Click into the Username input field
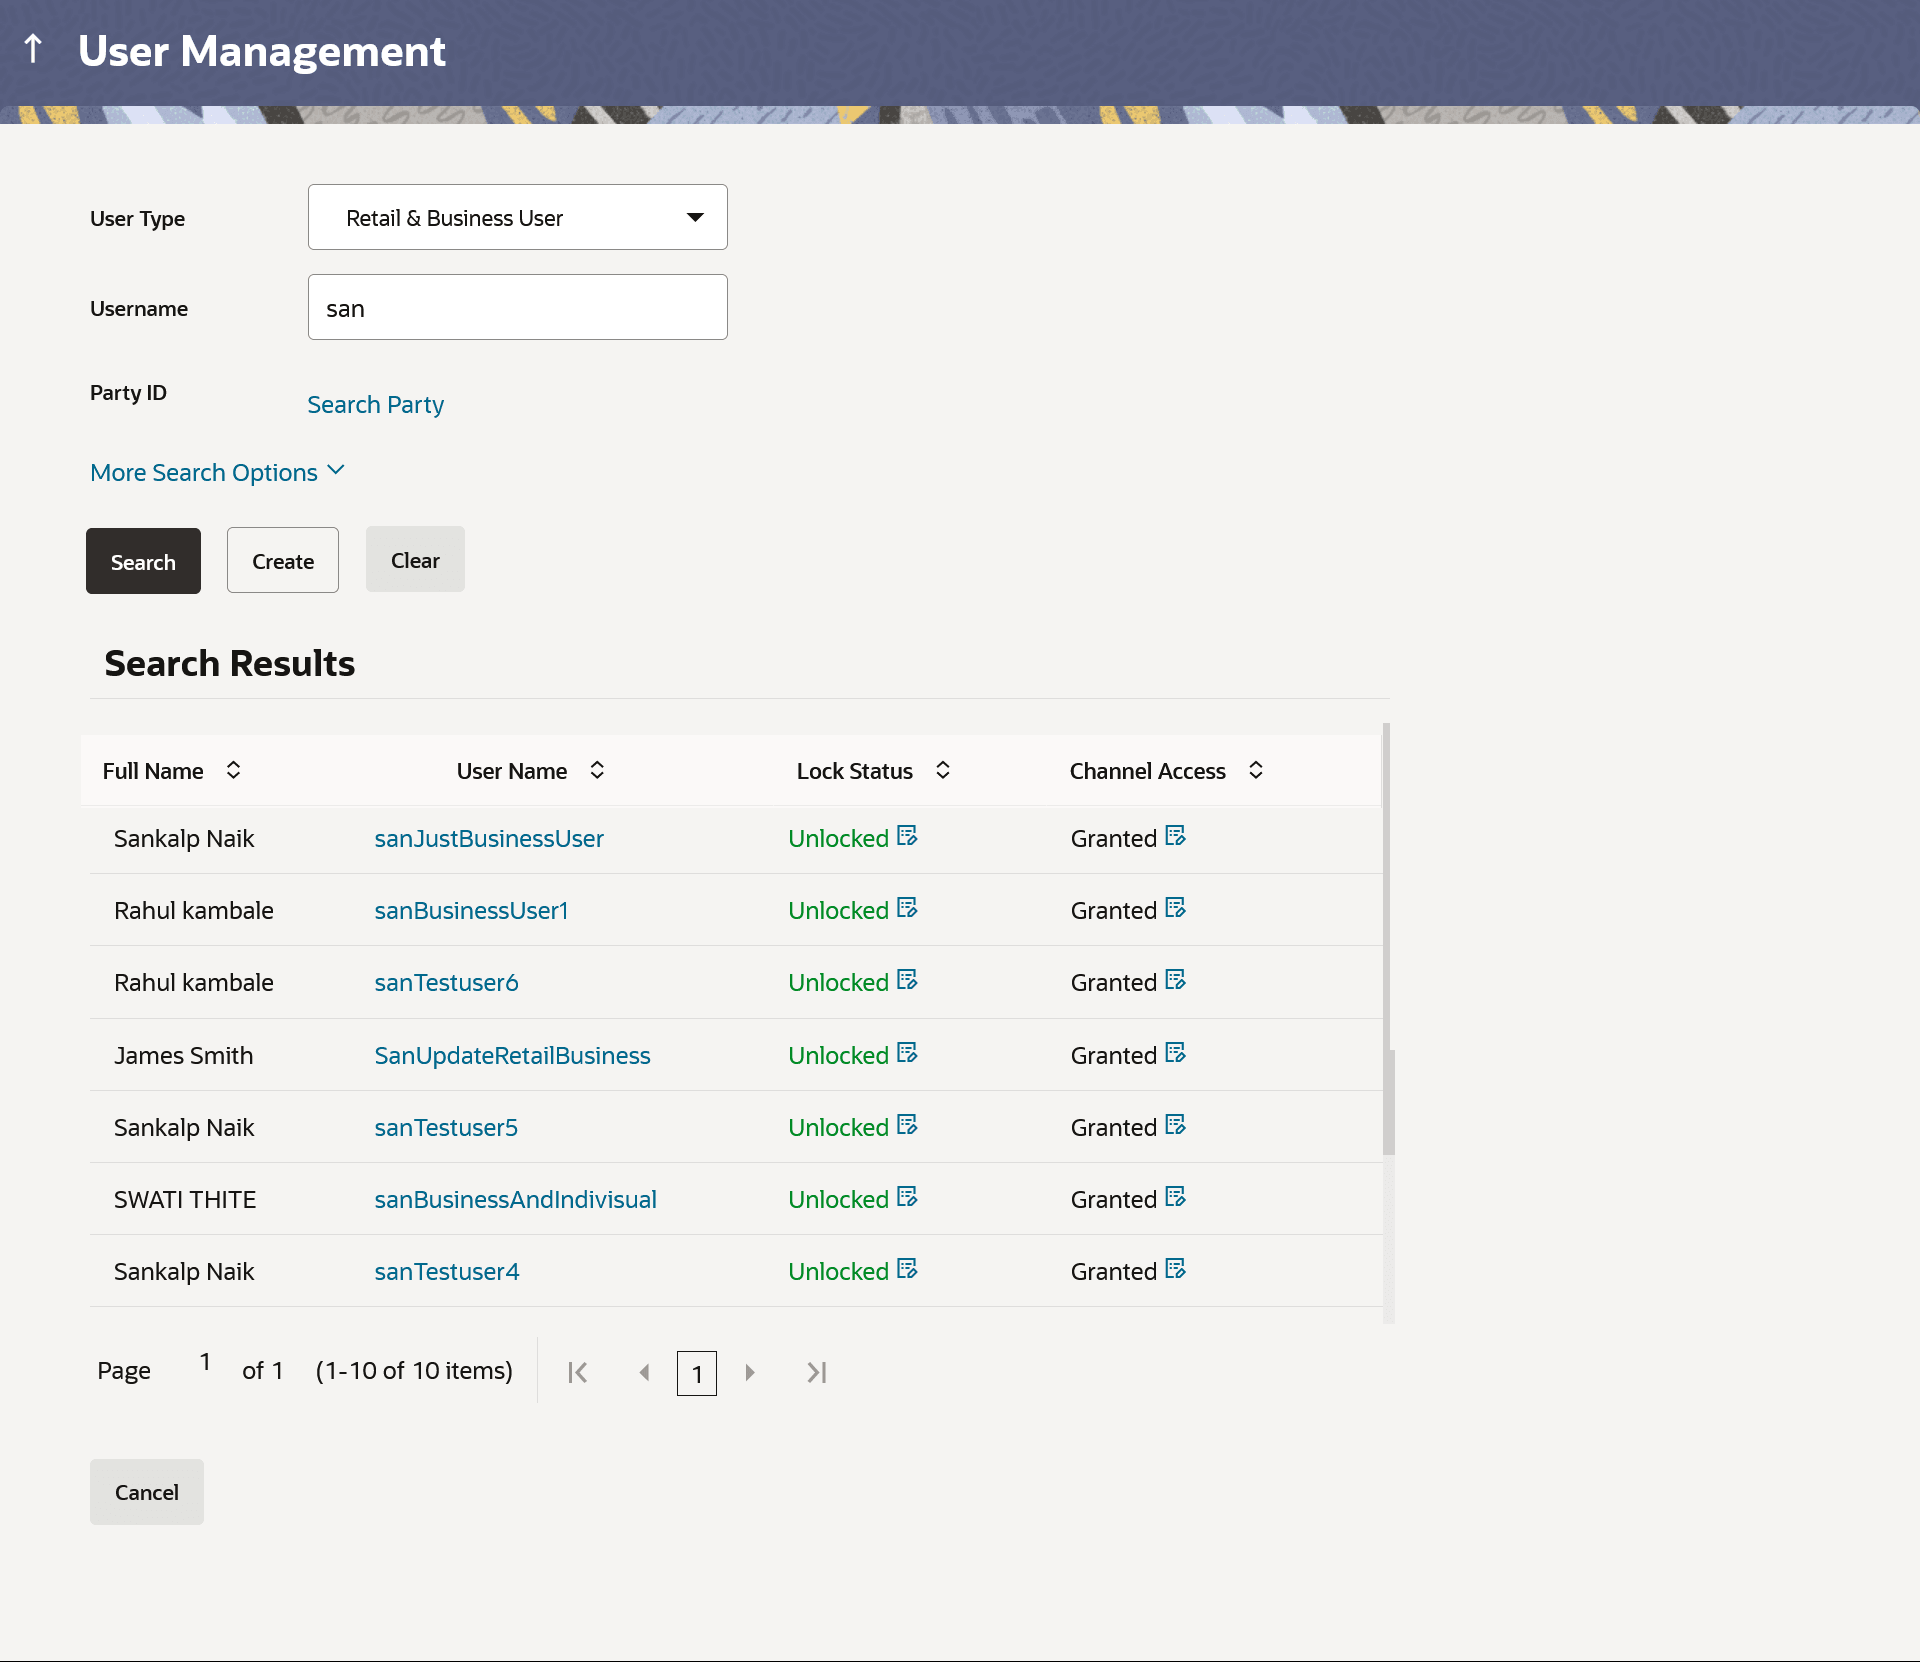Screen dimensions: 1920x1662 pos(517,307)
